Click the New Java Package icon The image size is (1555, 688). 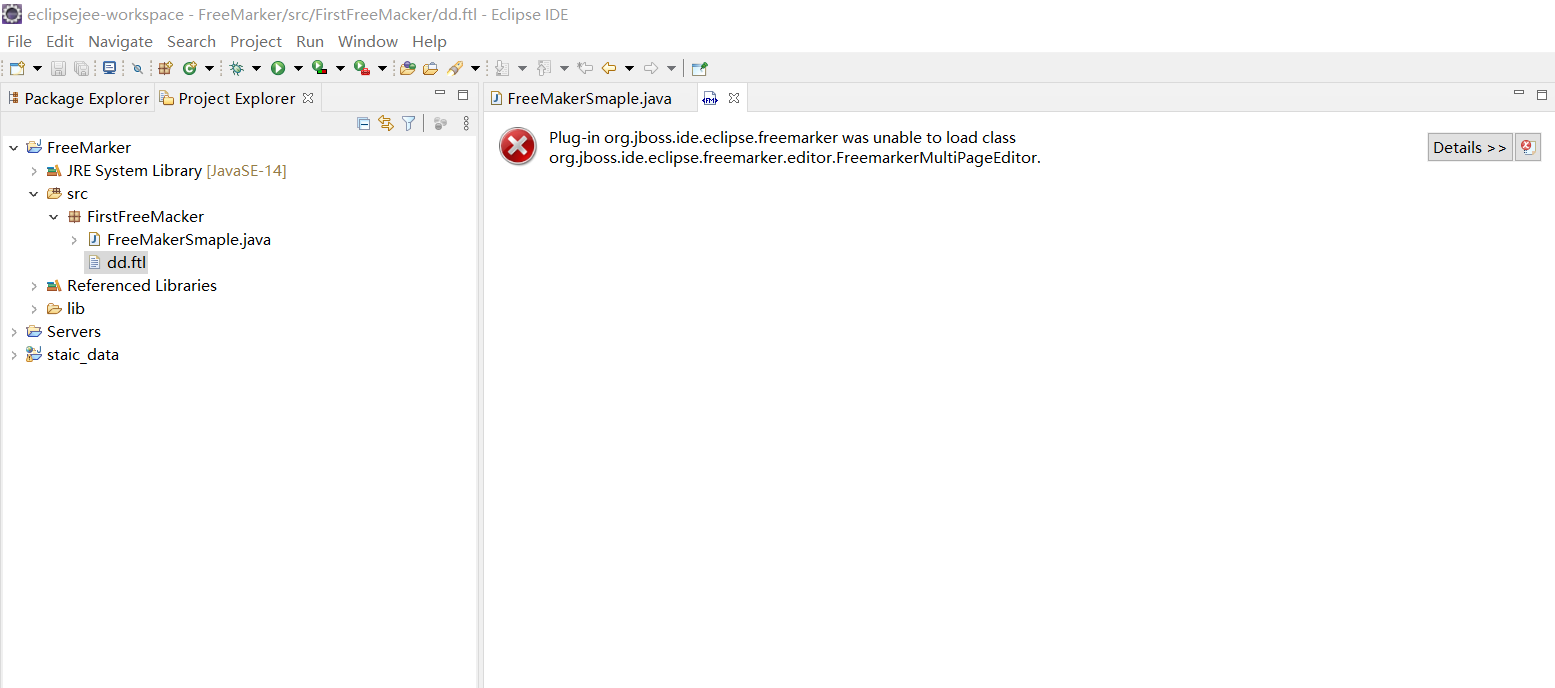(x=166, y=68)
